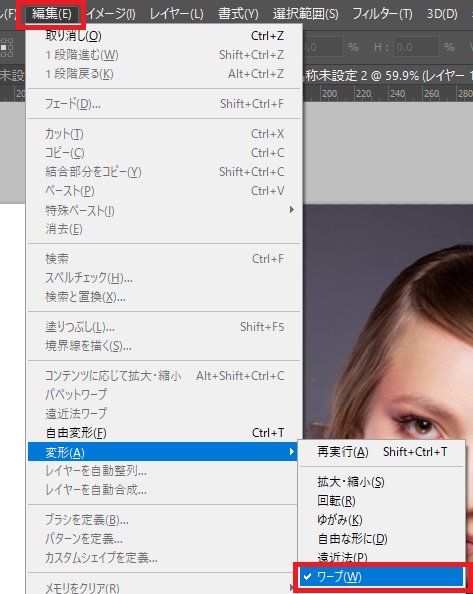
Task: Open the 書式(Y) menu
Action: (238, 14)
